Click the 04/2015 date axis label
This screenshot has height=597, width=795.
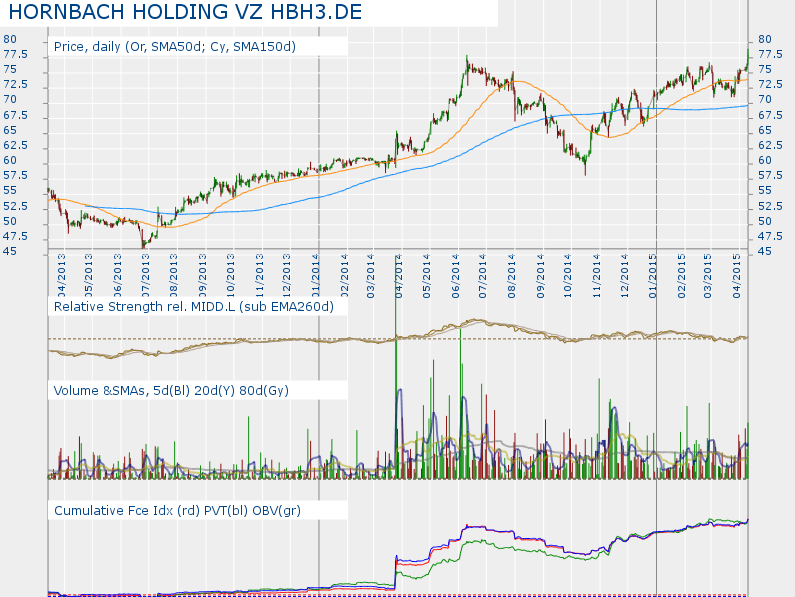(737, 276)
